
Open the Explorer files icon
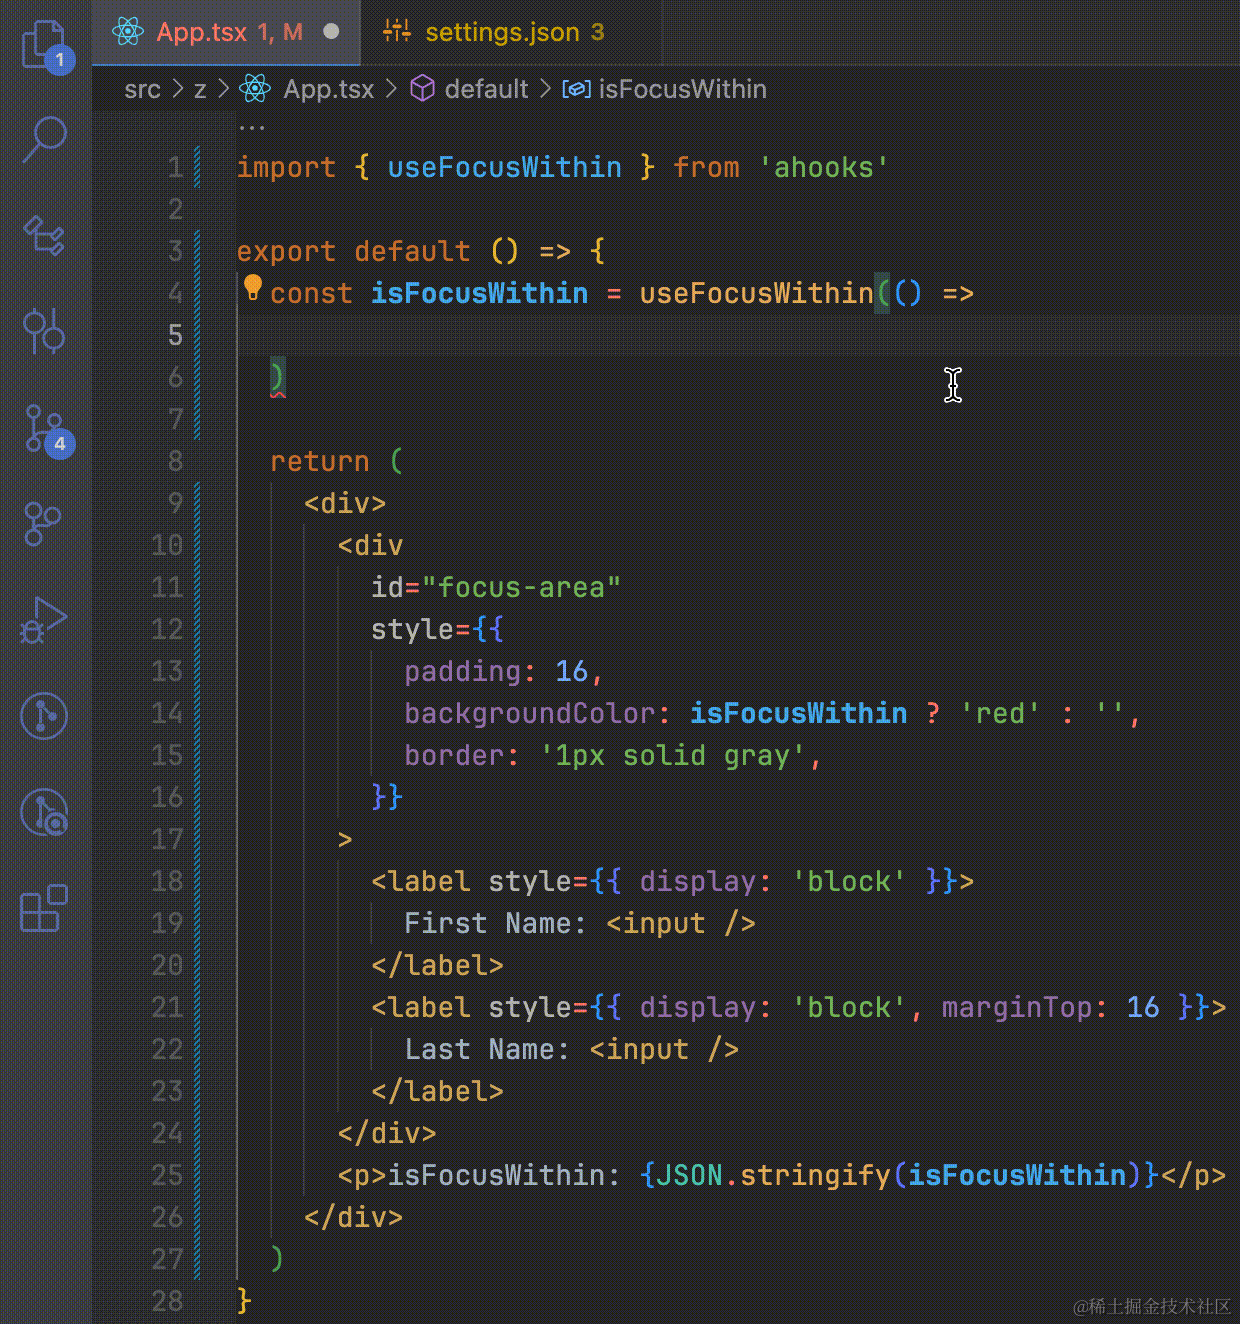[x=44, y=45]
